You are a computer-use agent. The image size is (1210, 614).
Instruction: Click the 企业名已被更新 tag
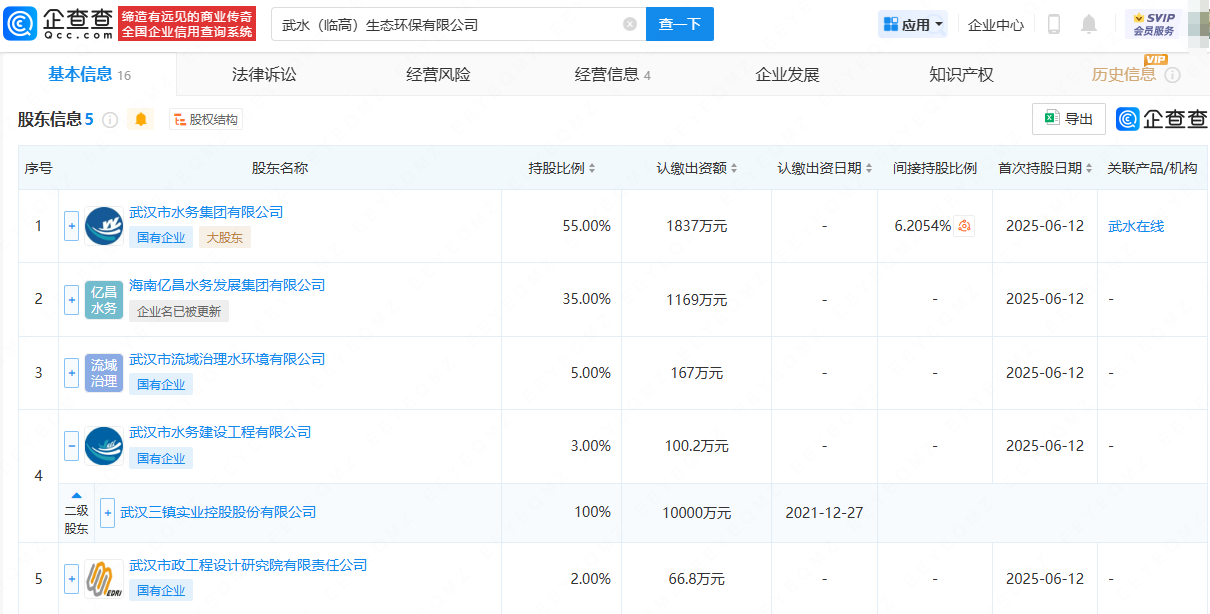point(178,311)
